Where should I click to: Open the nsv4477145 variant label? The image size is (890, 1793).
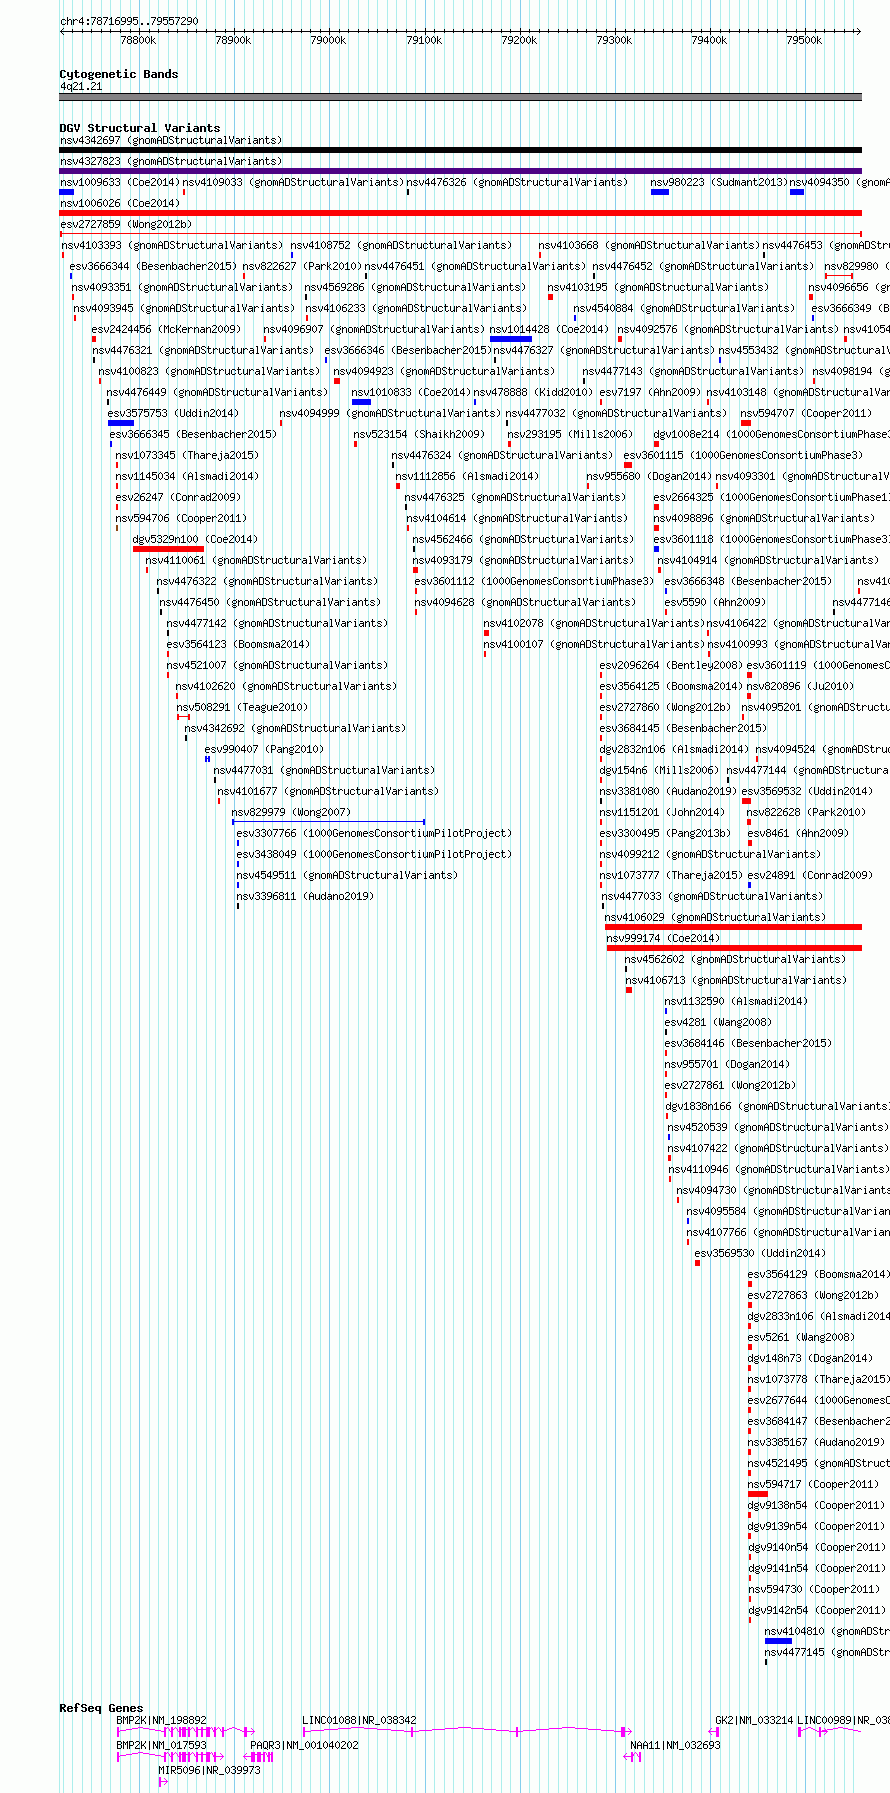click(827, 1652)
